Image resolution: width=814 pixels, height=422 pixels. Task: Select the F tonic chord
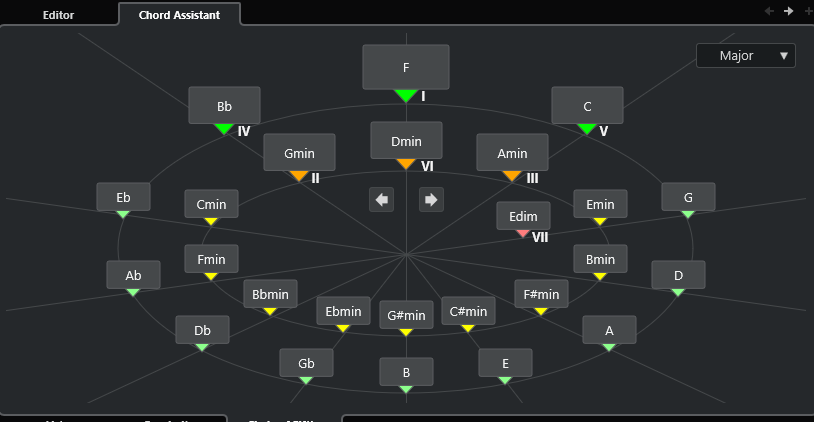405,67
